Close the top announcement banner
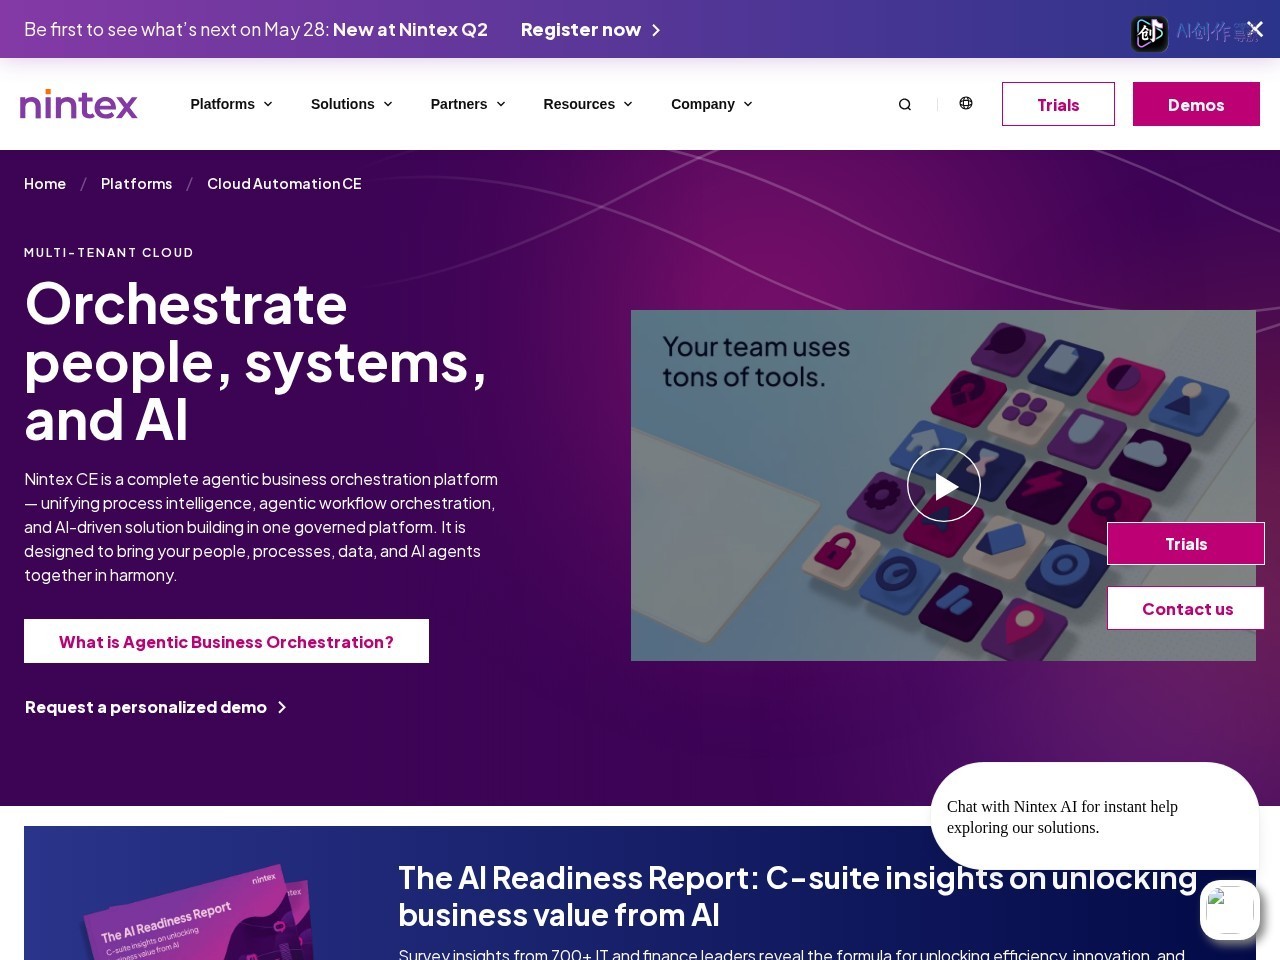Screen dimensions: 1280x960 [x=1255, y=29]
